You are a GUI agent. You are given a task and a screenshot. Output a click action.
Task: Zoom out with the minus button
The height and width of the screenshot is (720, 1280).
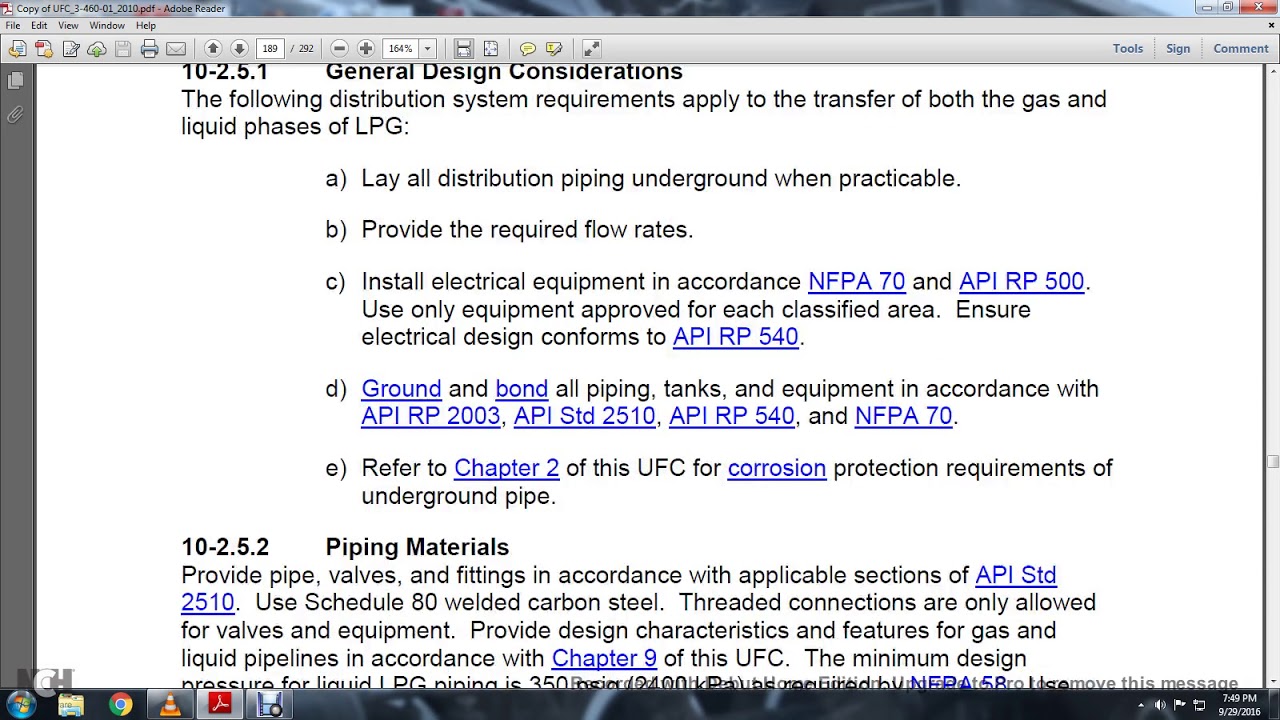pyautogui.click(x=339, y=48)
